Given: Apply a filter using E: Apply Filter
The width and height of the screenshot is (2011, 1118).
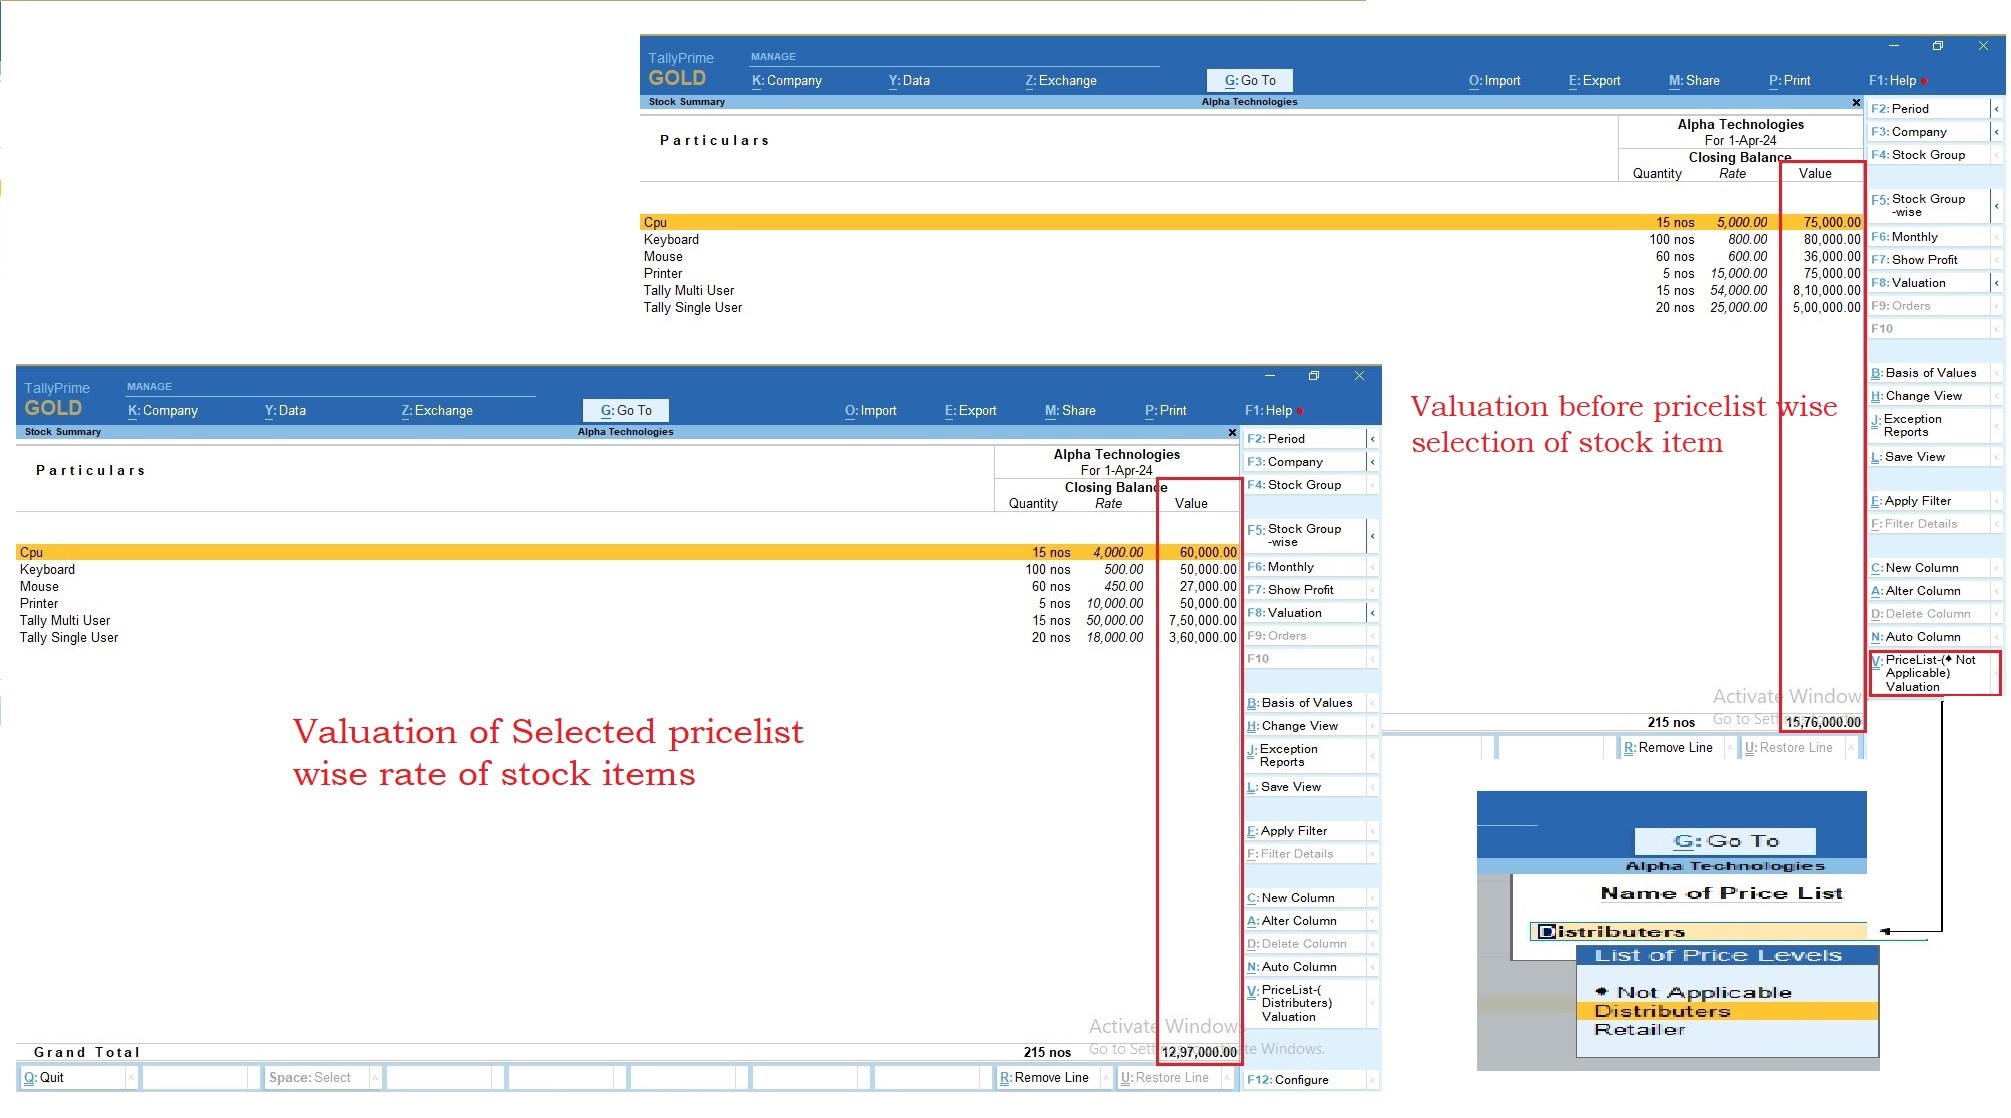Looking at the screenshot, I should click(x=1293, y=830).
